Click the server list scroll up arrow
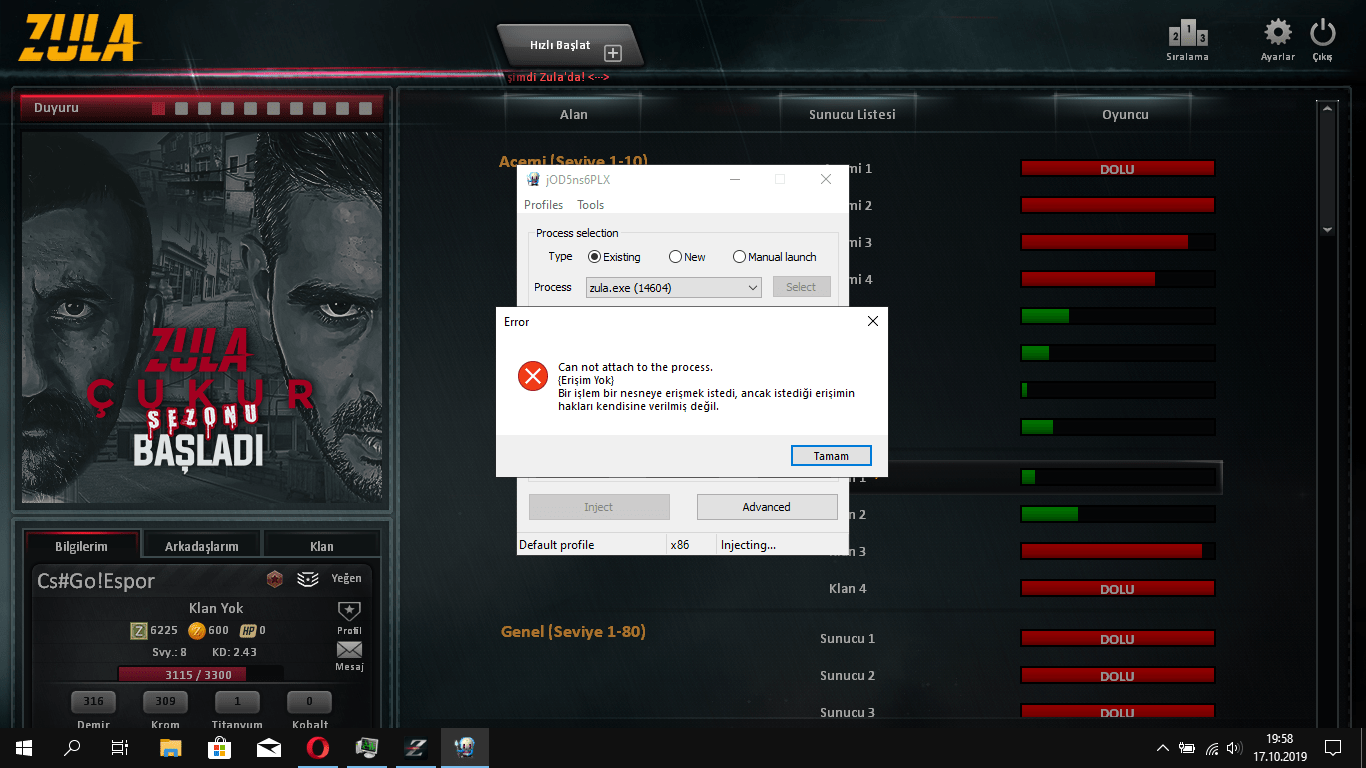The height and width of the screenshot is (768, 1366). tap(1327, 107)
